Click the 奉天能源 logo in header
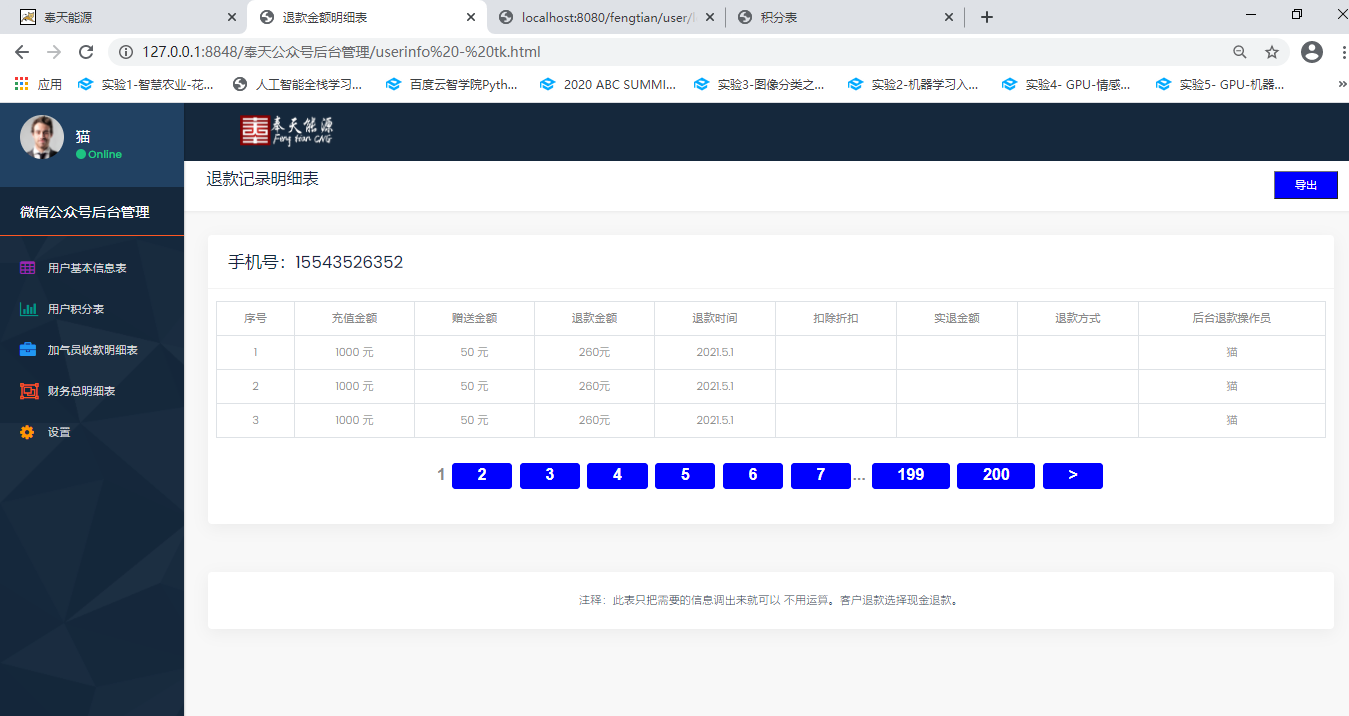Screen dimensions: 1349x716 (286, 131)
